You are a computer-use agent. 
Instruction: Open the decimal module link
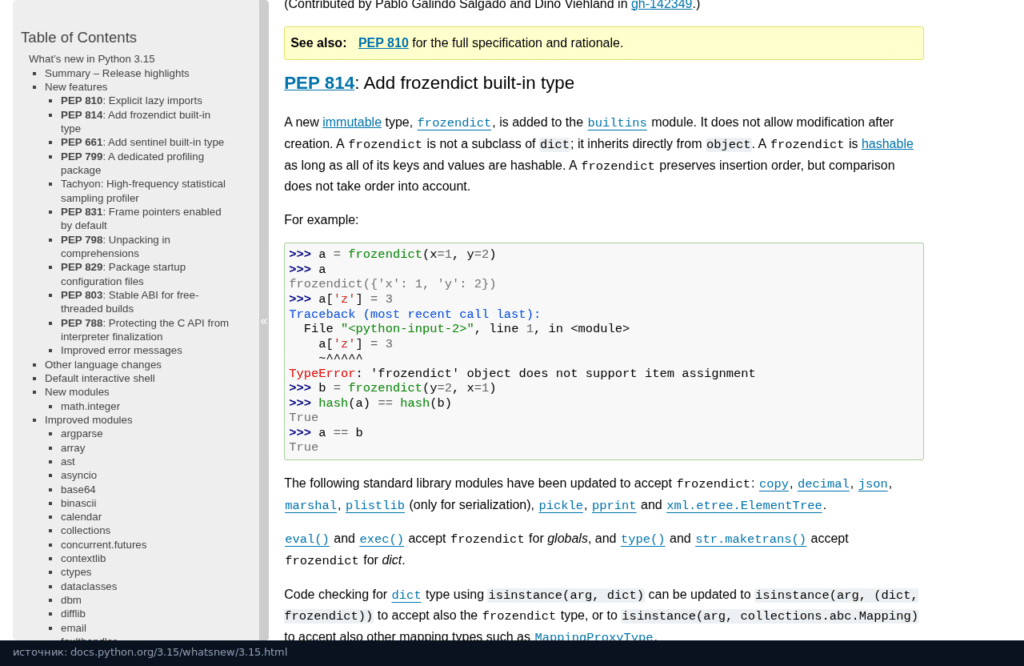tap(823, 484)
